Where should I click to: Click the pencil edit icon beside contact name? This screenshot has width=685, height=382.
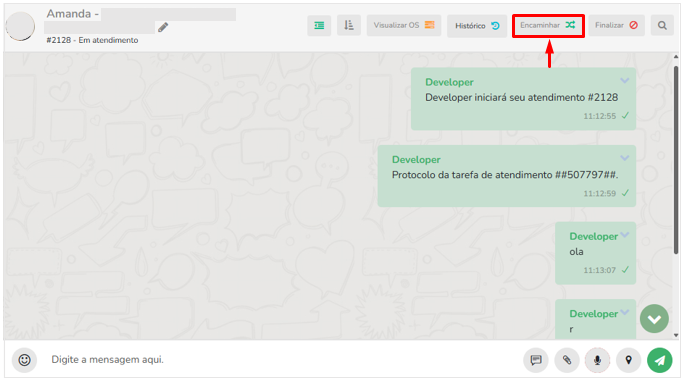click(163, 27)
